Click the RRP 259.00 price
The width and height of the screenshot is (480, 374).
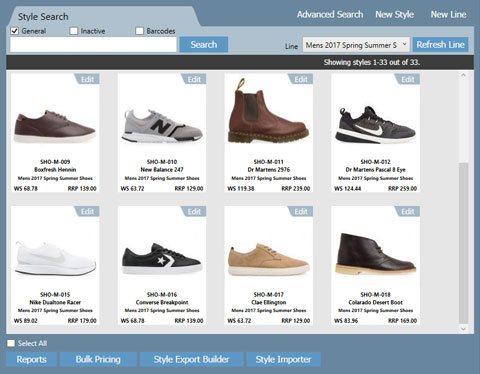(x=402, y=189)
